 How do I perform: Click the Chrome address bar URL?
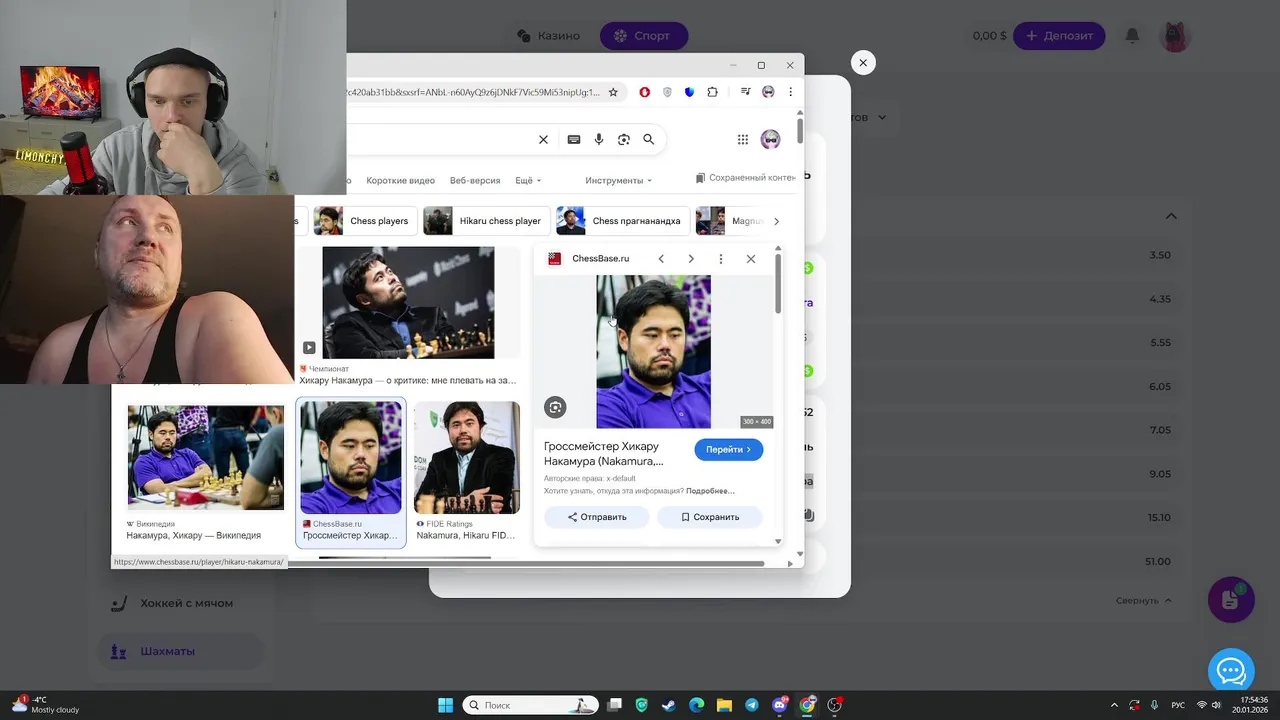pos(472,92)
